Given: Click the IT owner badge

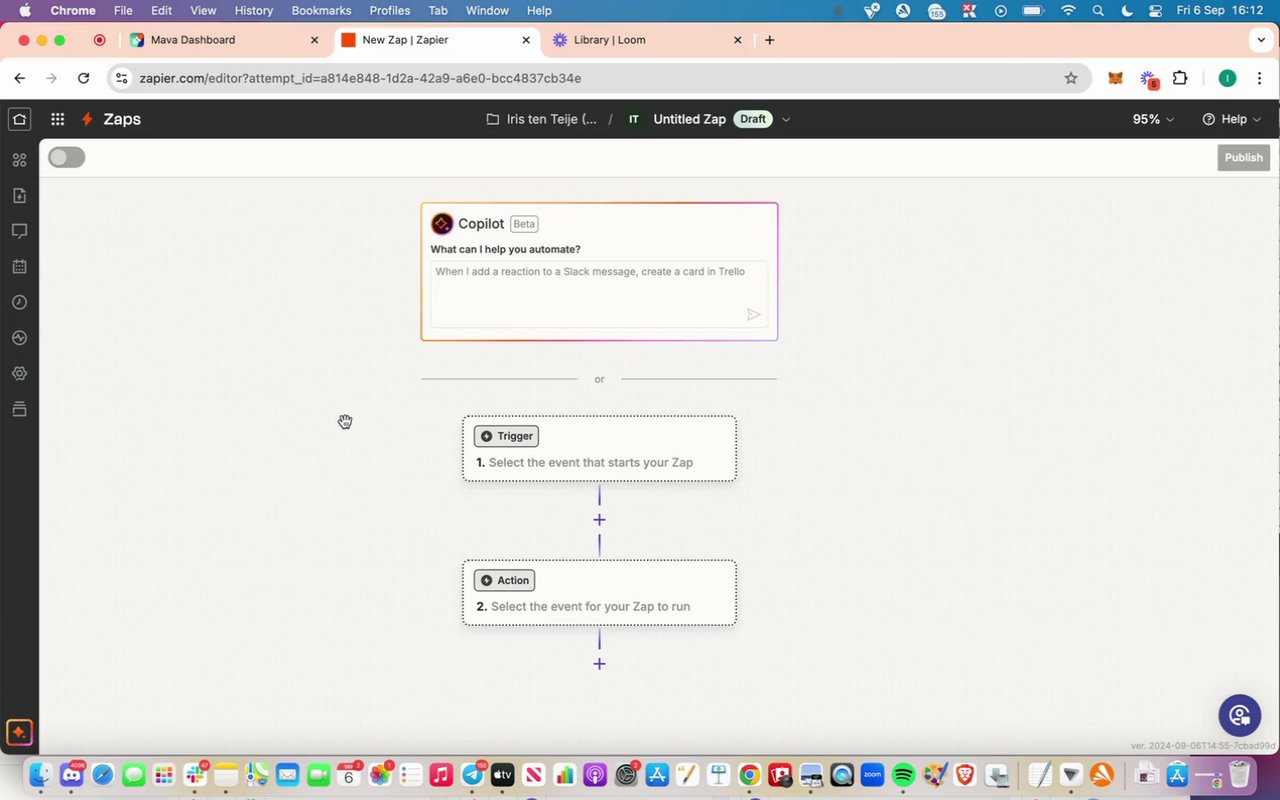Looking at the screenshot, I should (x=633, y=119).
